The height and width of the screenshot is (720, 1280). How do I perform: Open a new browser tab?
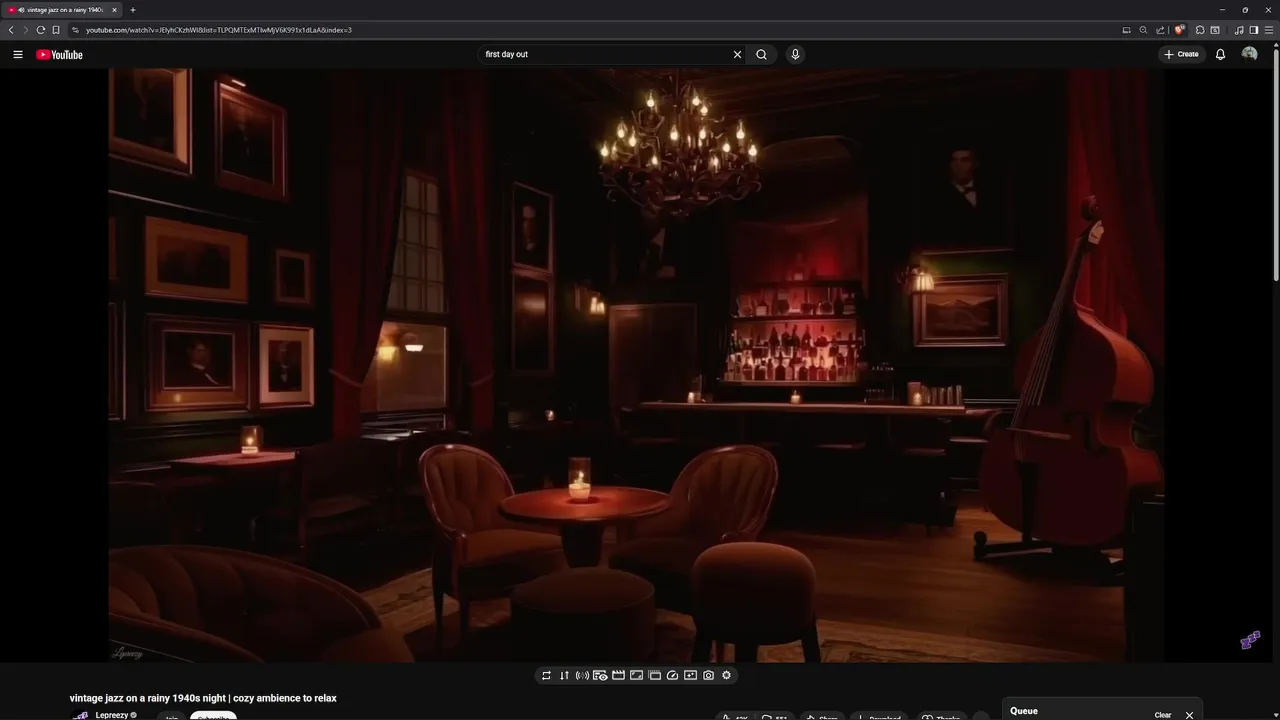tap(133, 10)
